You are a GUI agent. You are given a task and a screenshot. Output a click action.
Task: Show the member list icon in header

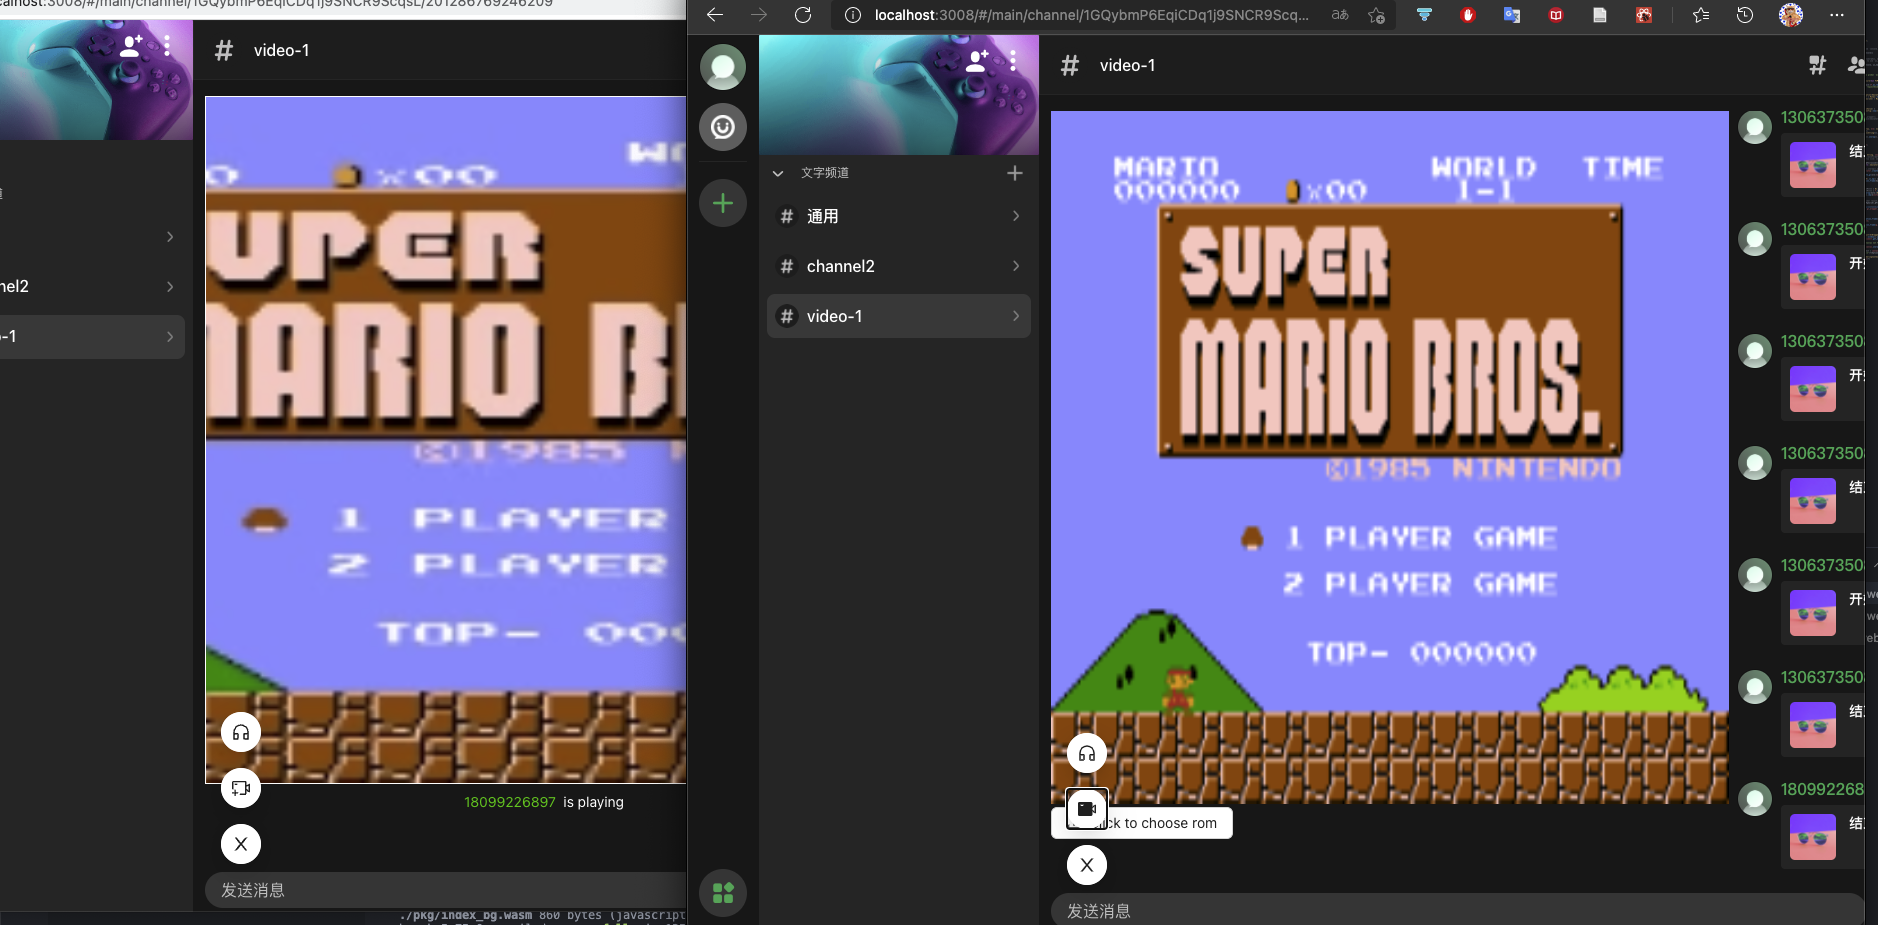[x=1857, y=65]
